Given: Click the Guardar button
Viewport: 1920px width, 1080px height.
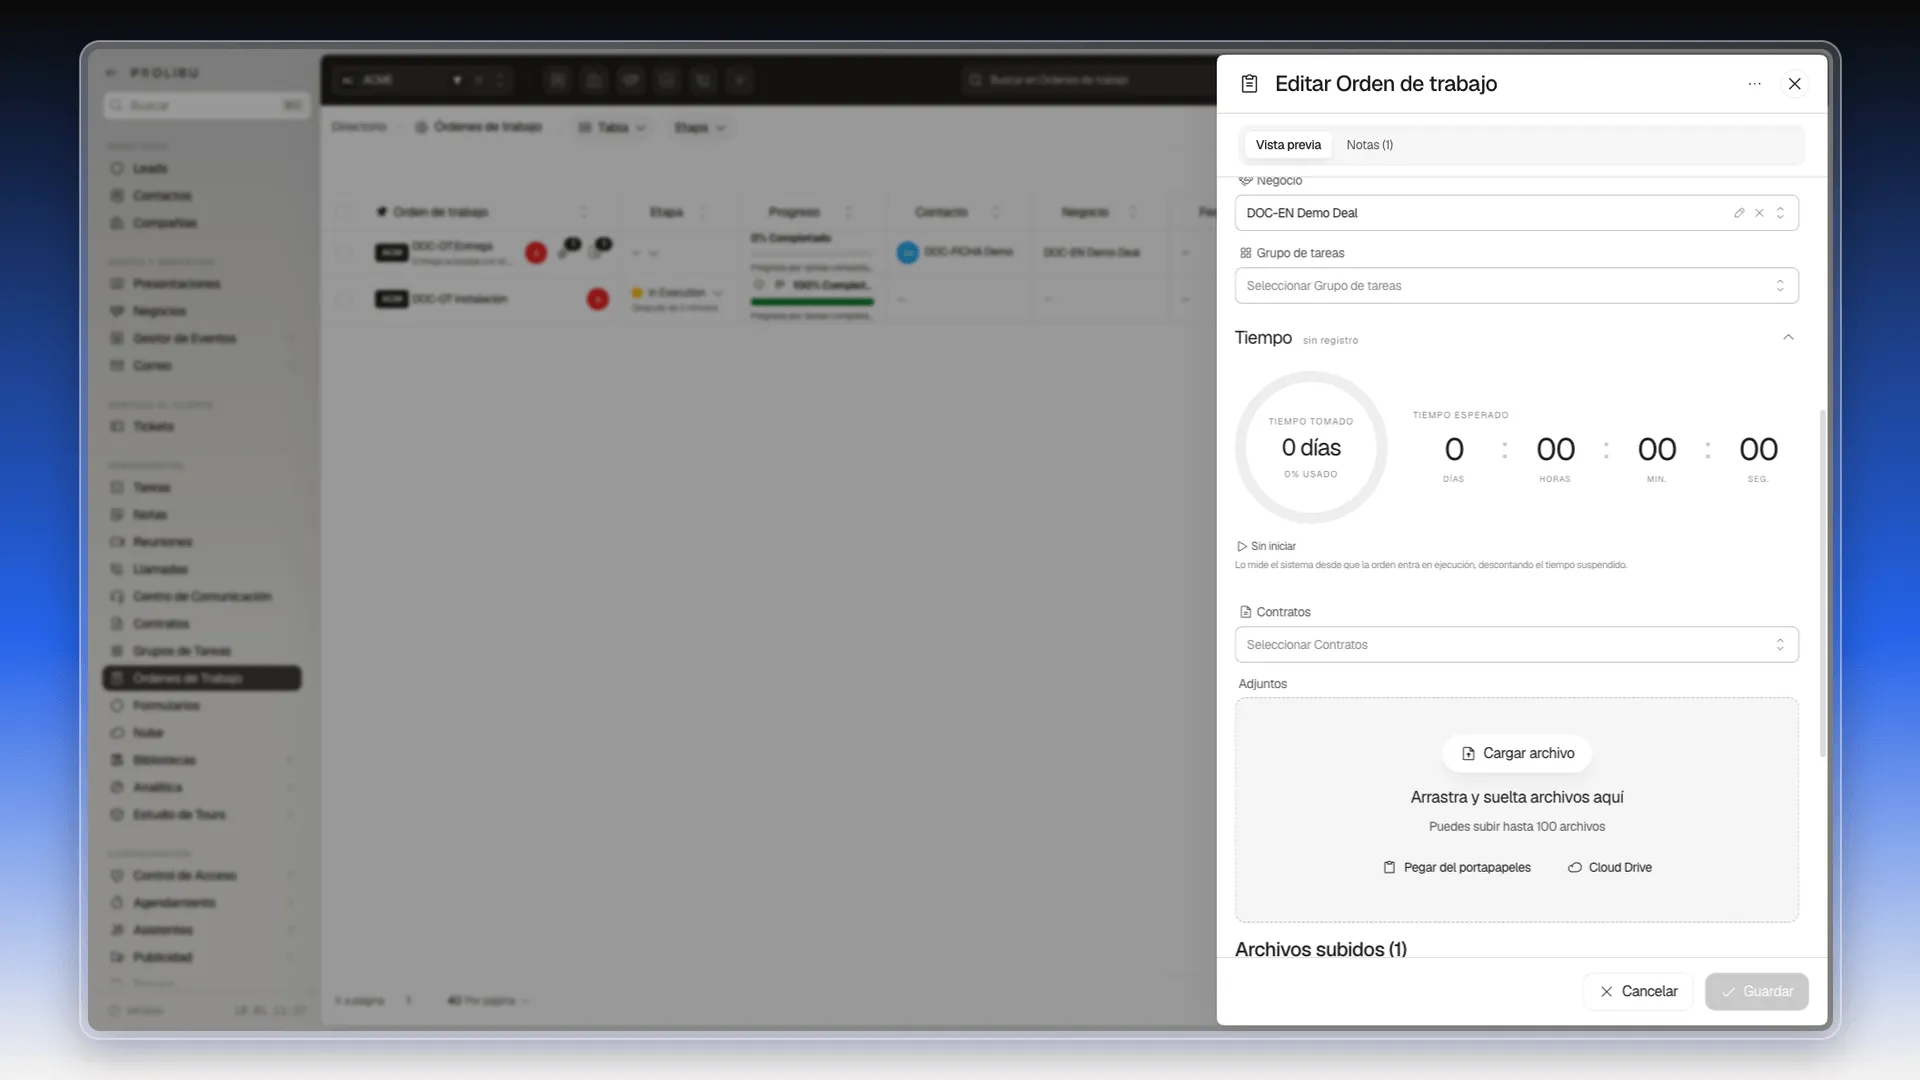Looking at the screenshot, I should click(1756, 992).
